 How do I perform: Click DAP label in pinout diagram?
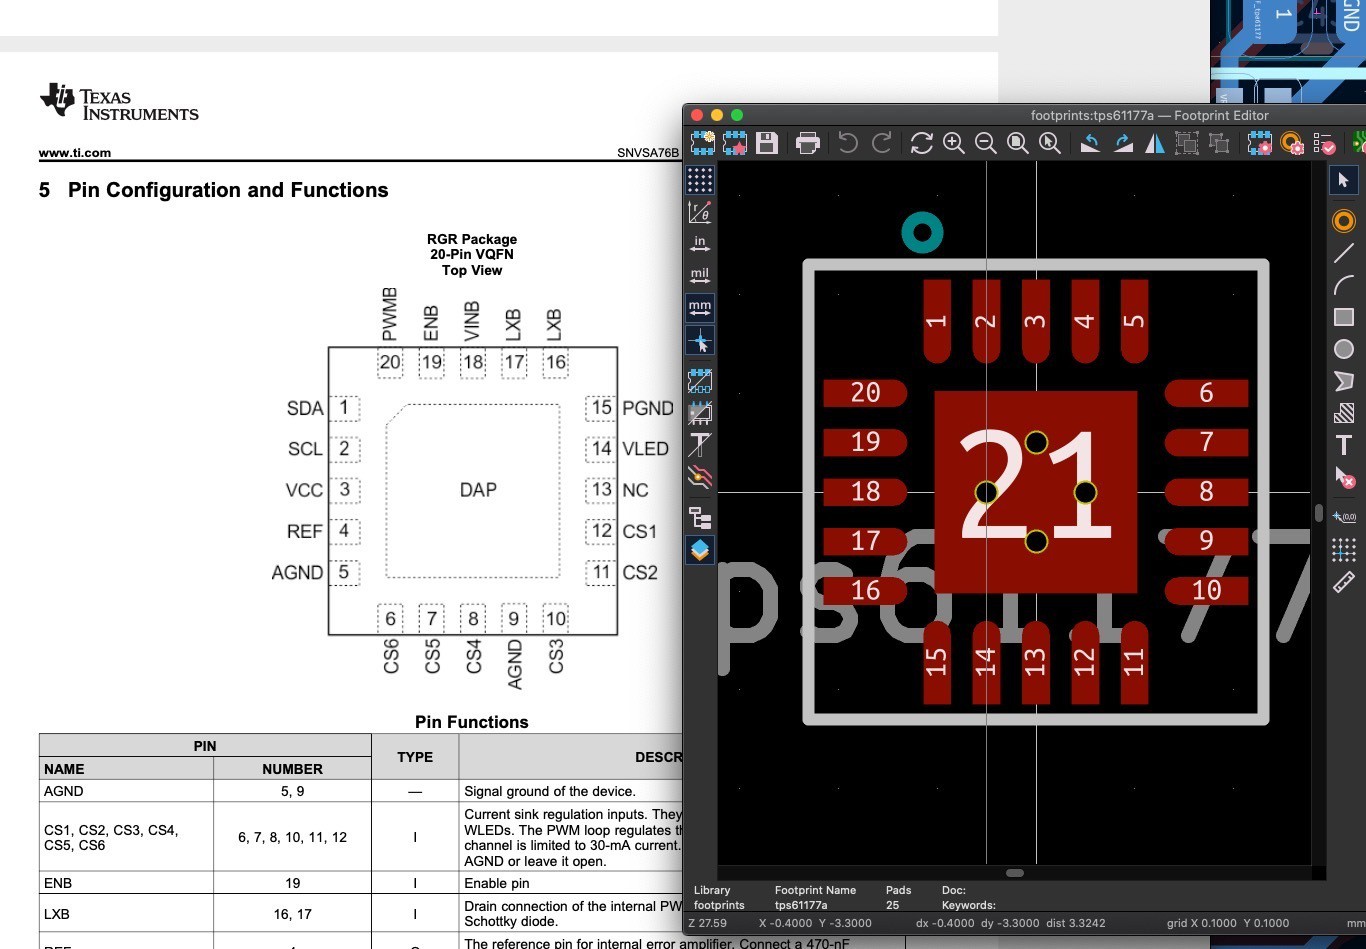click(478, 489)
